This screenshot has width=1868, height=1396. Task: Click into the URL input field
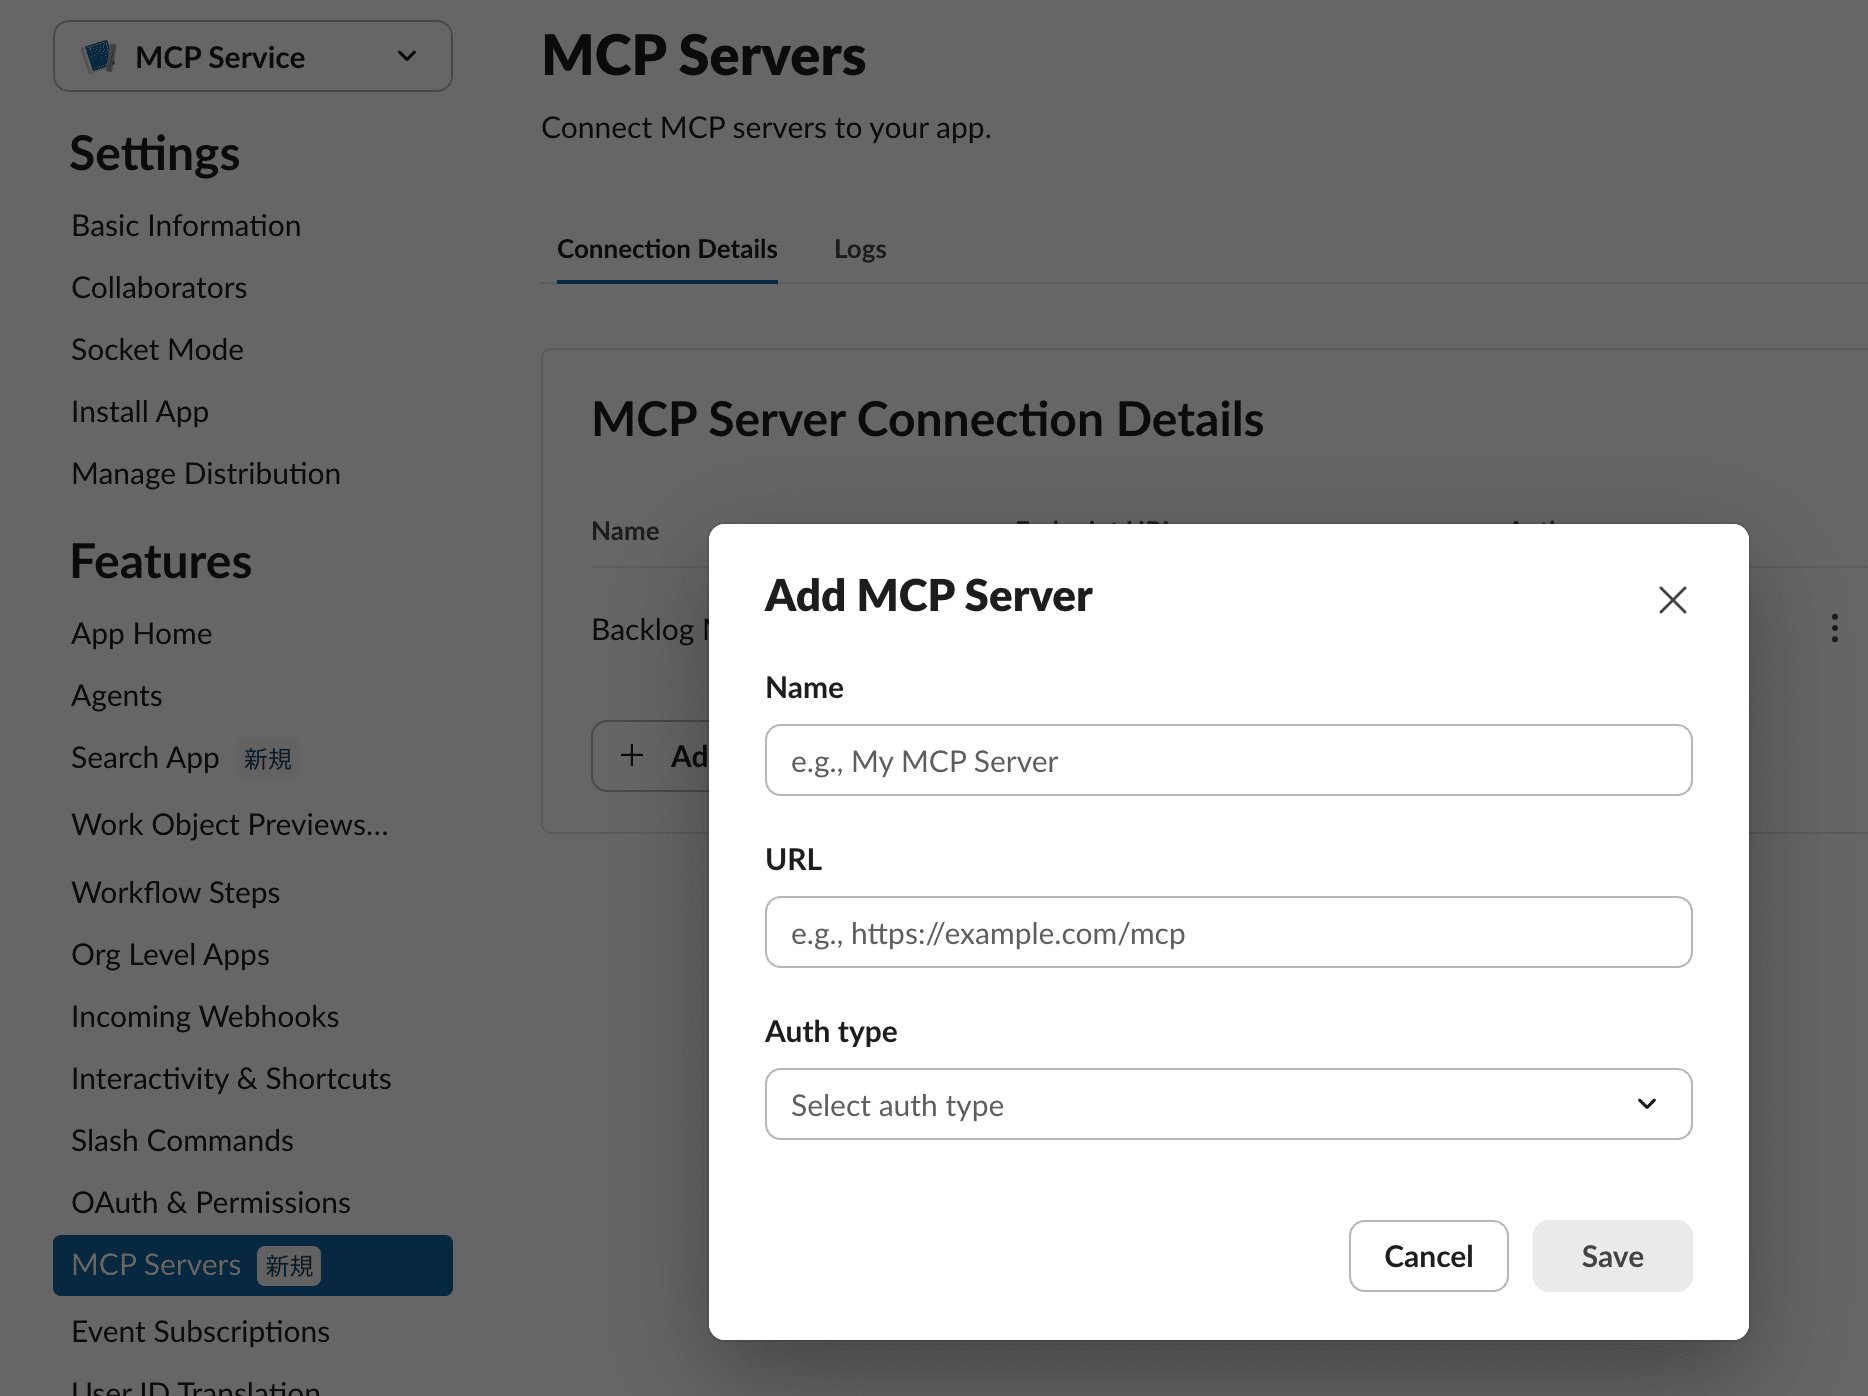[x=1228, y=932]
